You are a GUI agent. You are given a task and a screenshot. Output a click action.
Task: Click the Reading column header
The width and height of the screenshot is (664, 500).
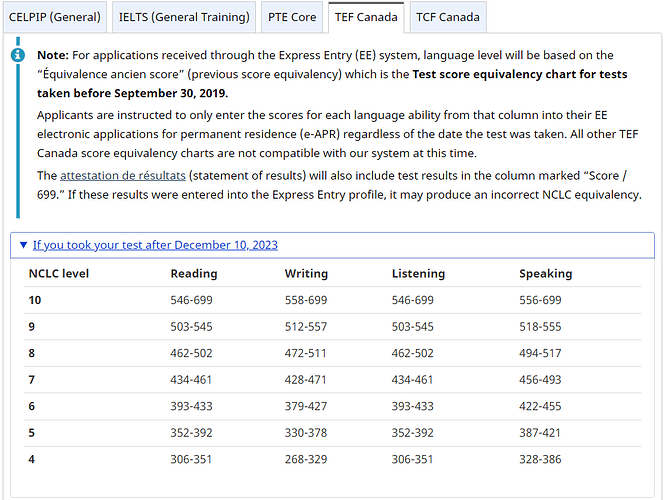194,273
